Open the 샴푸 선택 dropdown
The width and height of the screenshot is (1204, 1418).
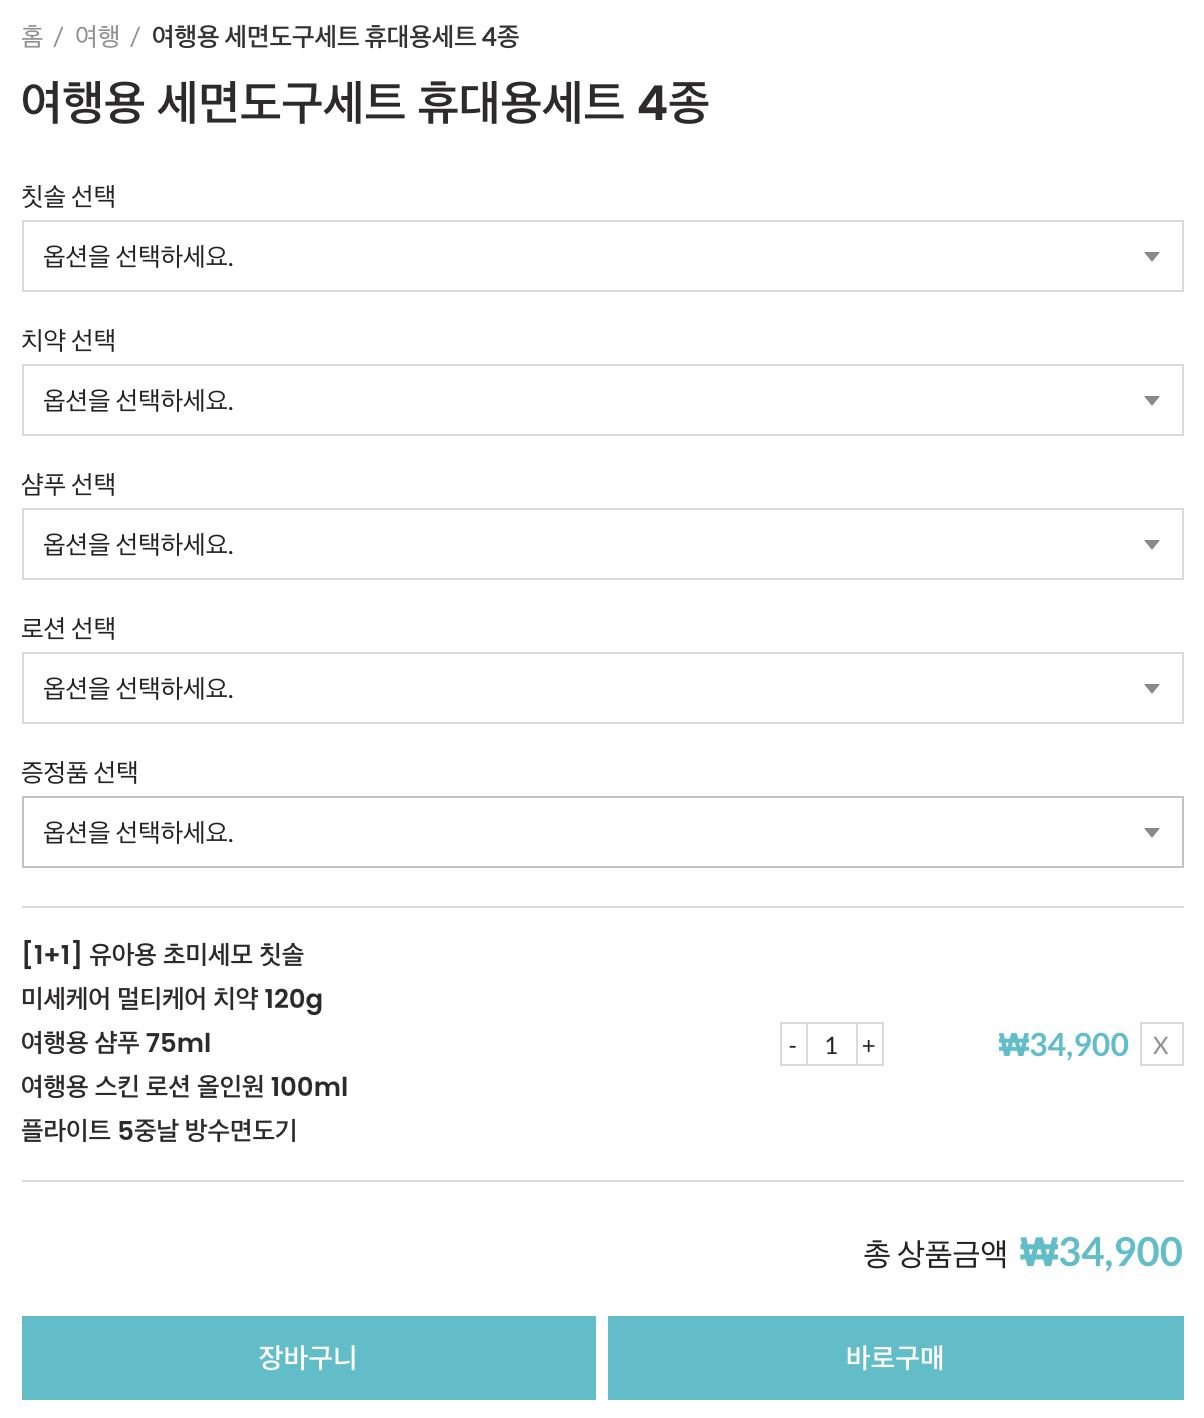pyautogui.click(x=600, y=545)
